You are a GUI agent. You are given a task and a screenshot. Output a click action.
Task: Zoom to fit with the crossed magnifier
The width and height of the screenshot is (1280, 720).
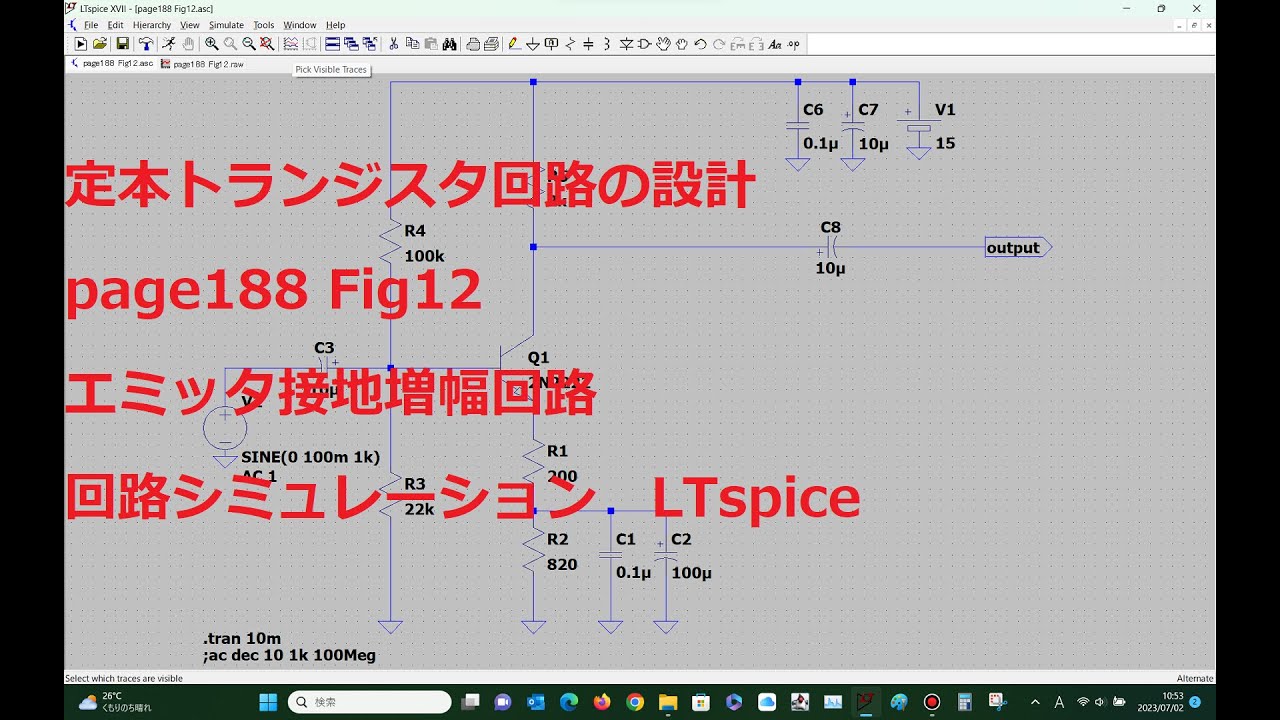(x=267, y=44)
